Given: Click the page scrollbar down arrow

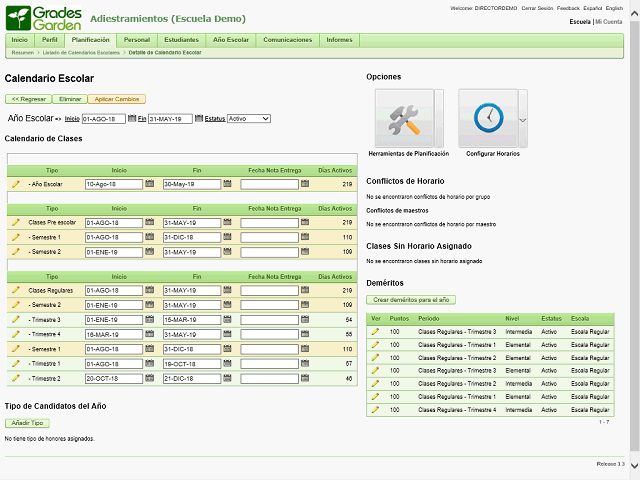Looking at the screenshot, I should pos(634,466).
